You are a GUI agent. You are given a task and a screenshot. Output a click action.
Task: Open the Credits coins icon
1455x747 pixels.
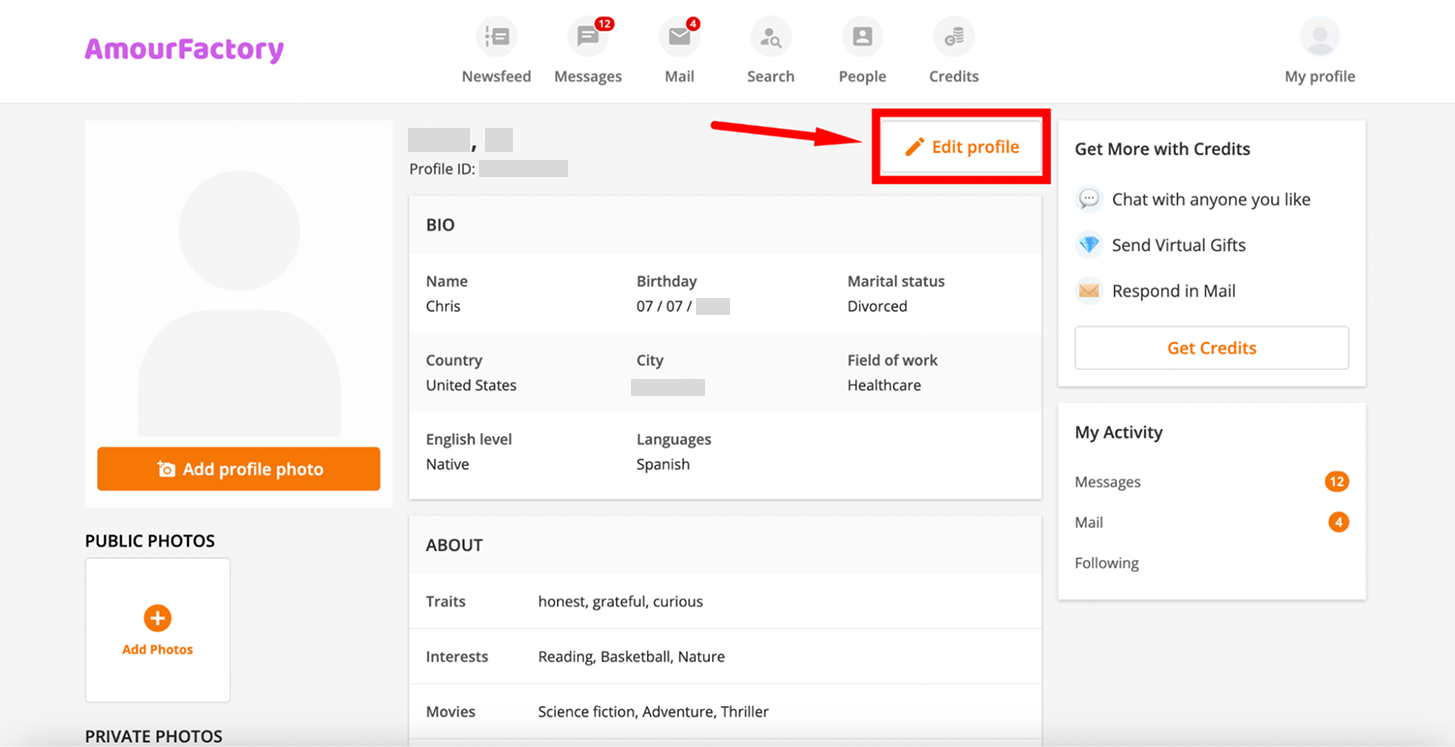tap(953, 38)
